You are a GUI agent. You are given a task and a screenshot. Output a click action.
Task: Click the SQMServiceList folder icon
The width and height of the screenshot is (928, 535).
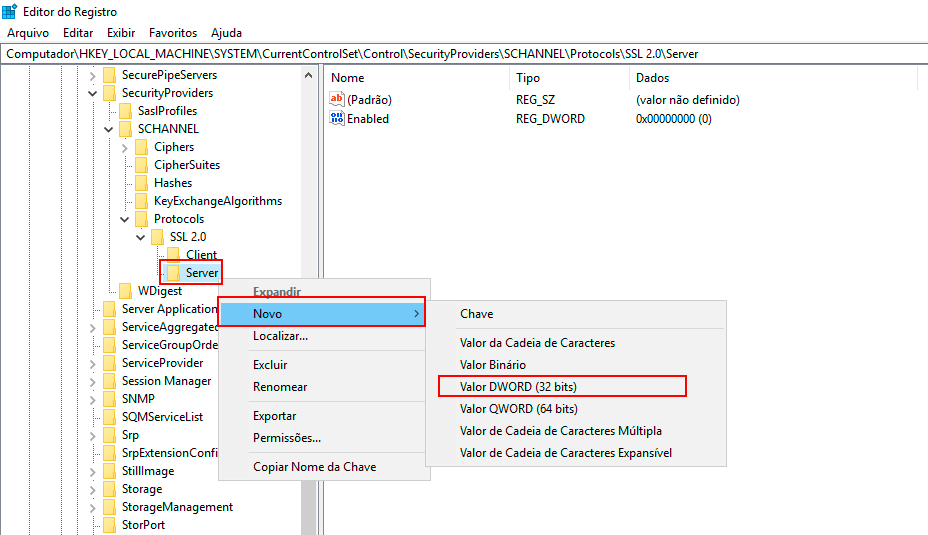click(x=109, y=417)
